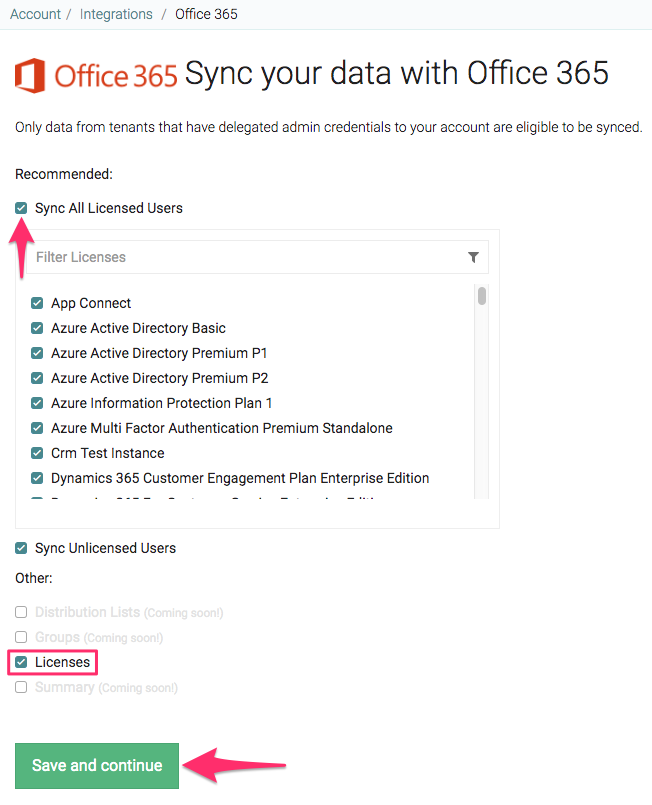Toggle the Sync Unlicensed Users checkbox
Image resolution: width=652 pixels, height=805 pixels.
click(x=21, y=548)
